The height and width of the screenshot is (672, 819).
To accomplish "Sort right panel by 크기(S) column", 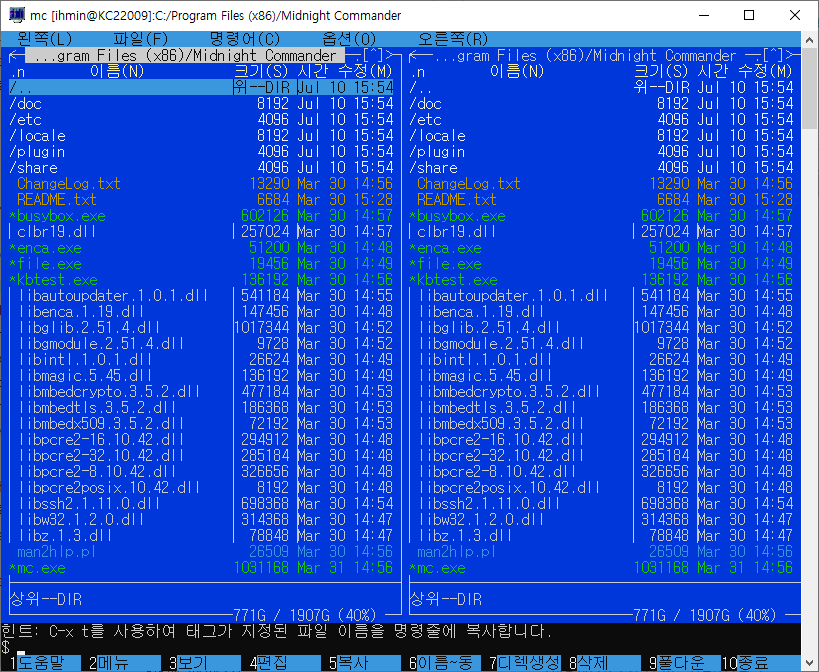I will [661, 71].
